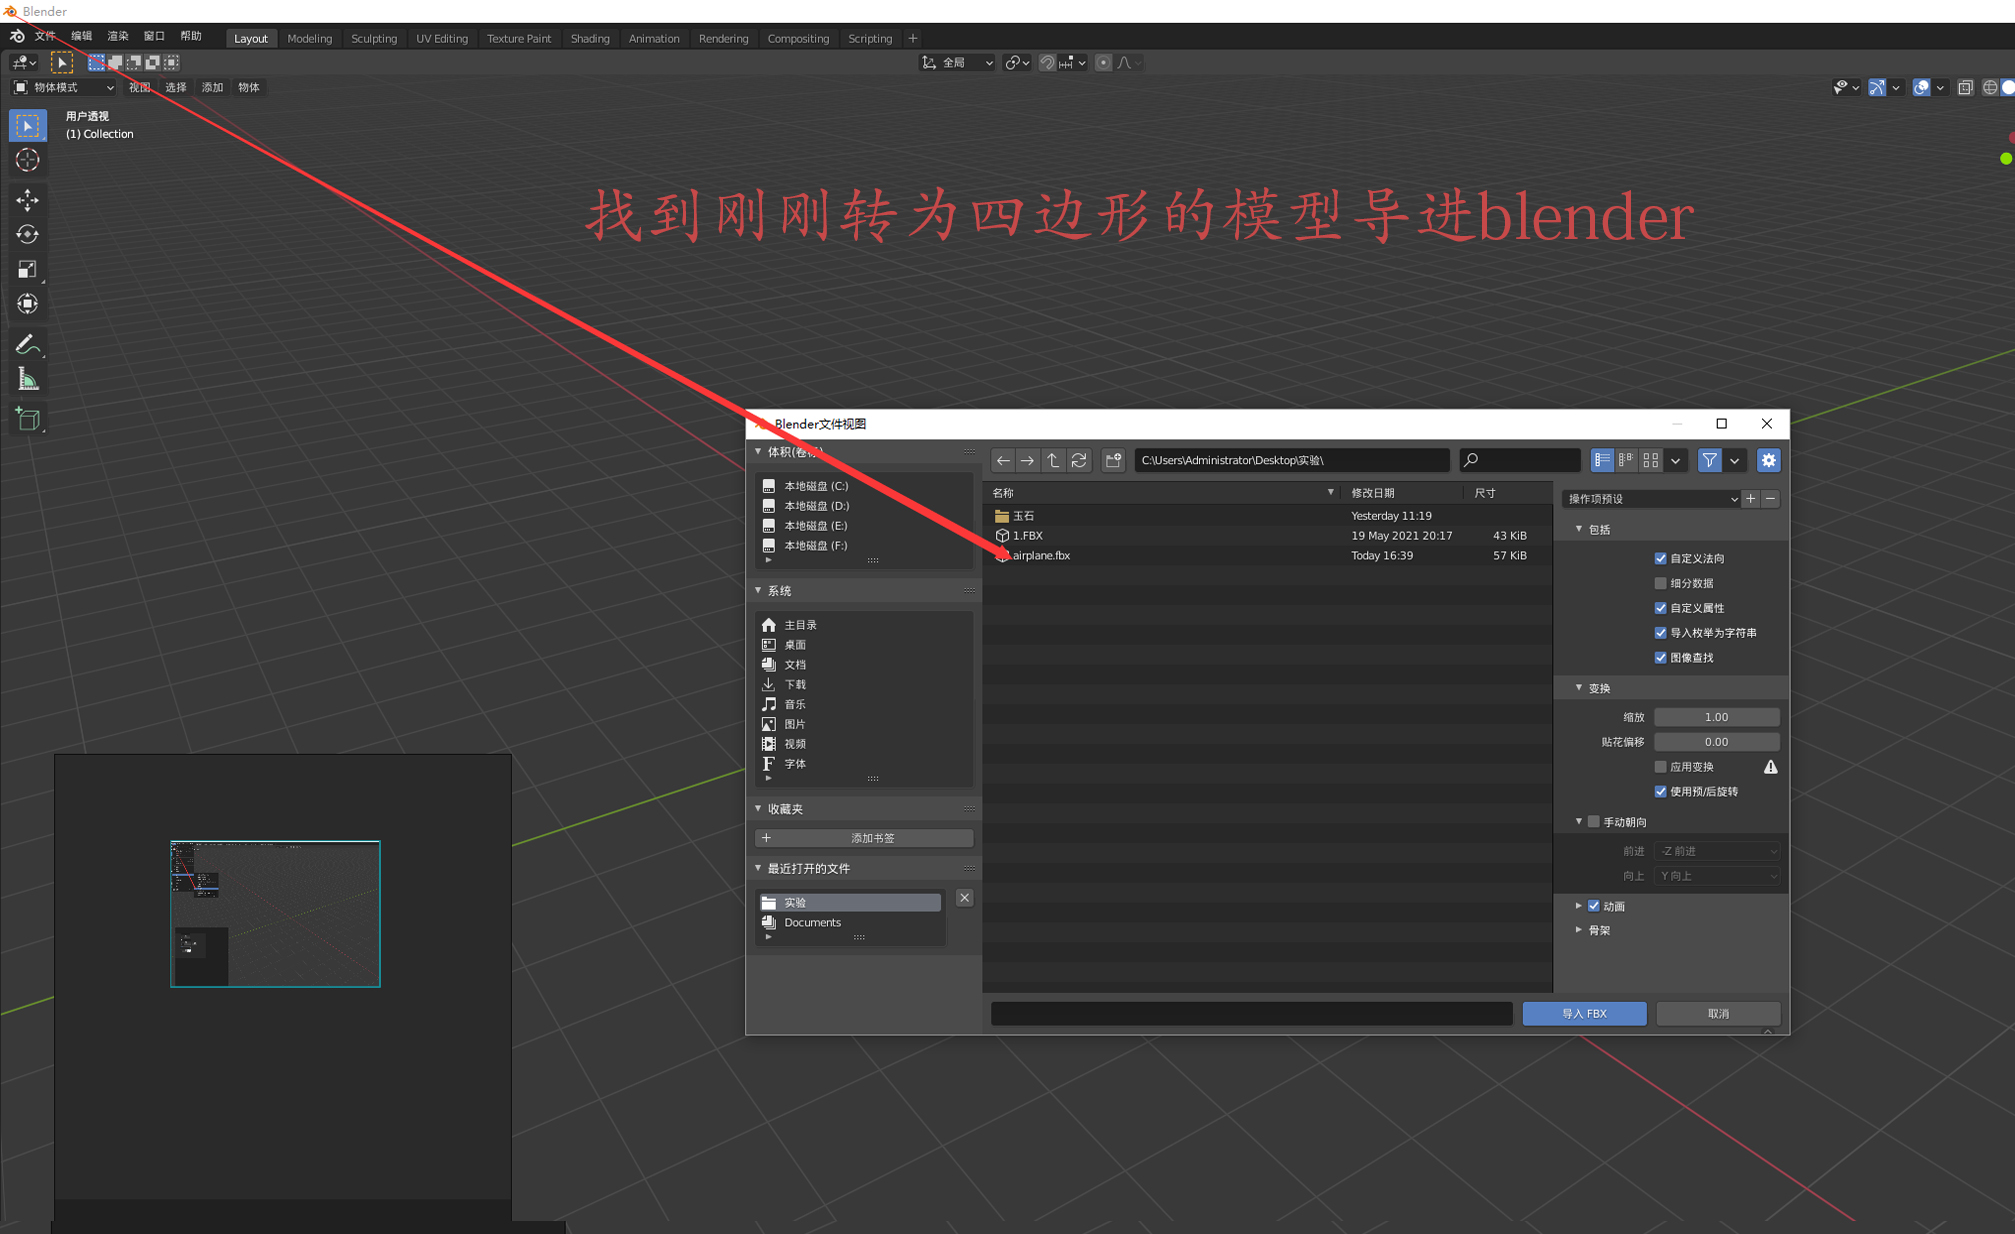
Task: Select the Scale tool
Action: tap(27, 269)
